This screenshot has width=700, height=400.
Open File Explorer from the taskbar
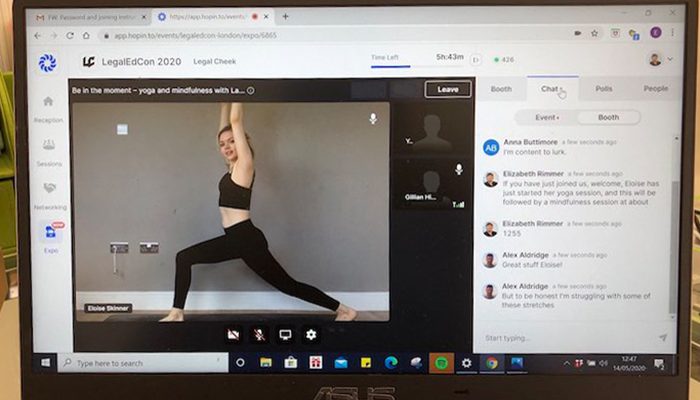[x=266, y=362]
